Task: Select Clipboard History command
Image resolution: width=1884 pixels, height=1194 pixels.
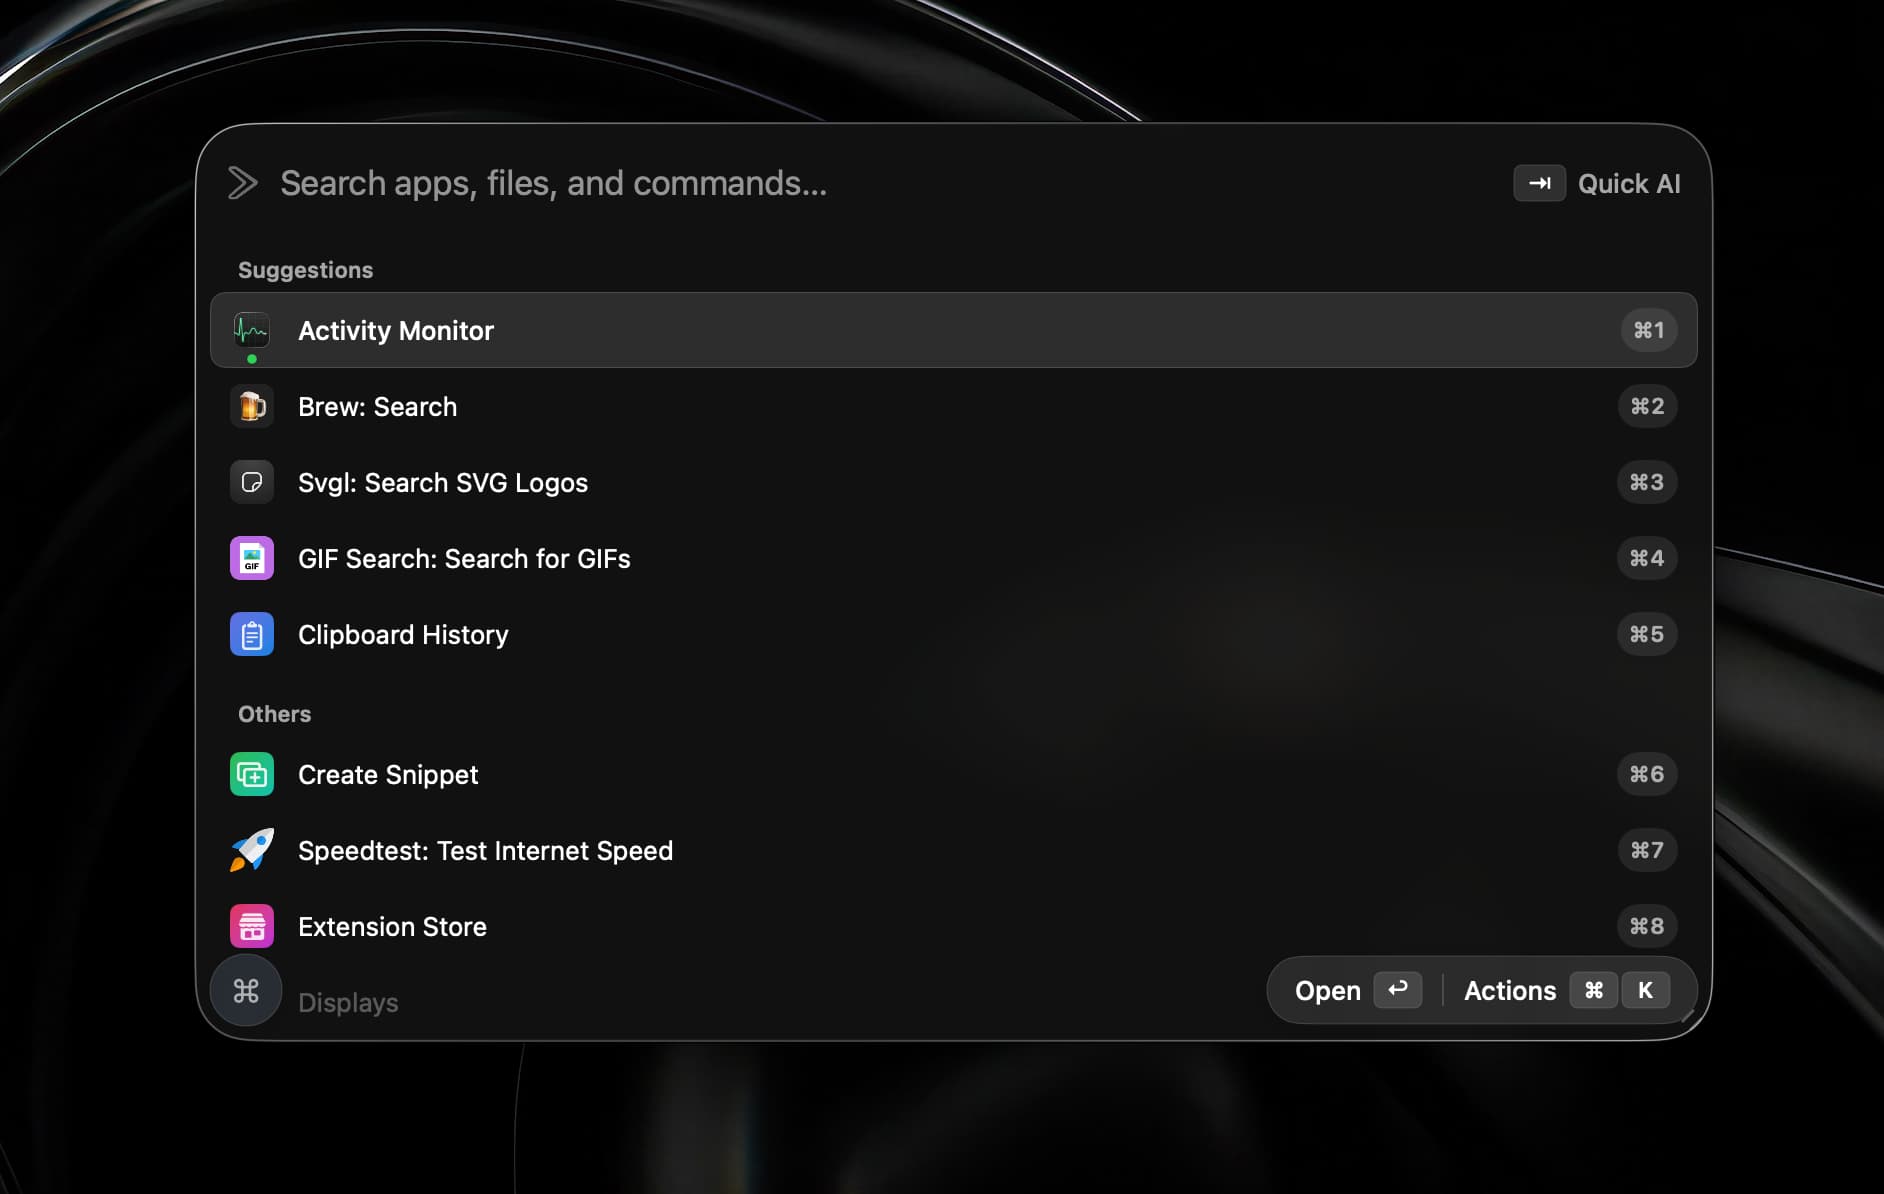Action: coord(954,634)
